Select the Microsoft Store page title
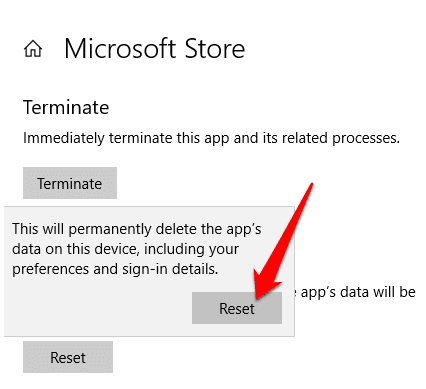 tap(155, 49)
